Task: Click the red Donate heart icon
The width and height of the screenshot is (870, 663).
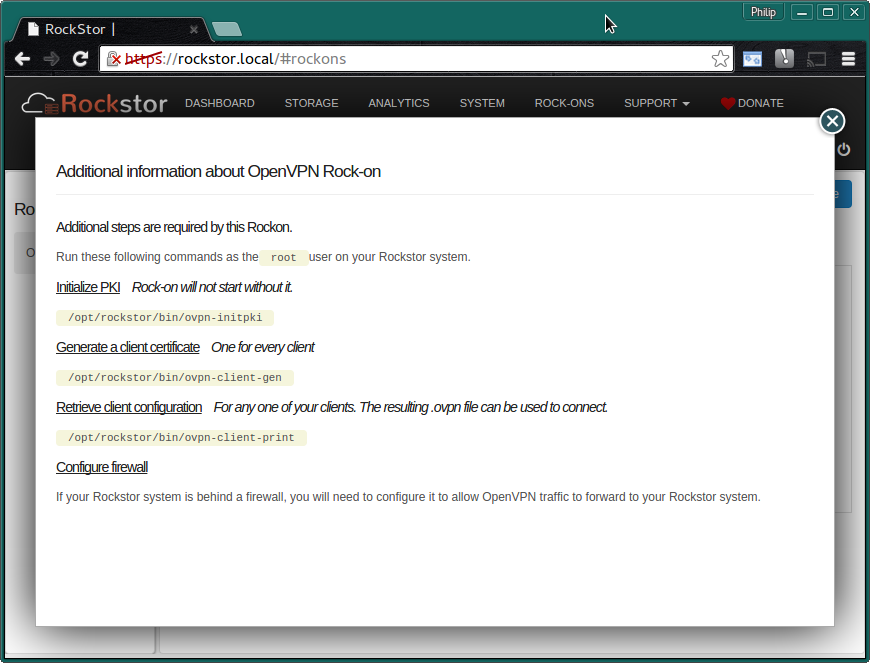Action: point(727,103)
